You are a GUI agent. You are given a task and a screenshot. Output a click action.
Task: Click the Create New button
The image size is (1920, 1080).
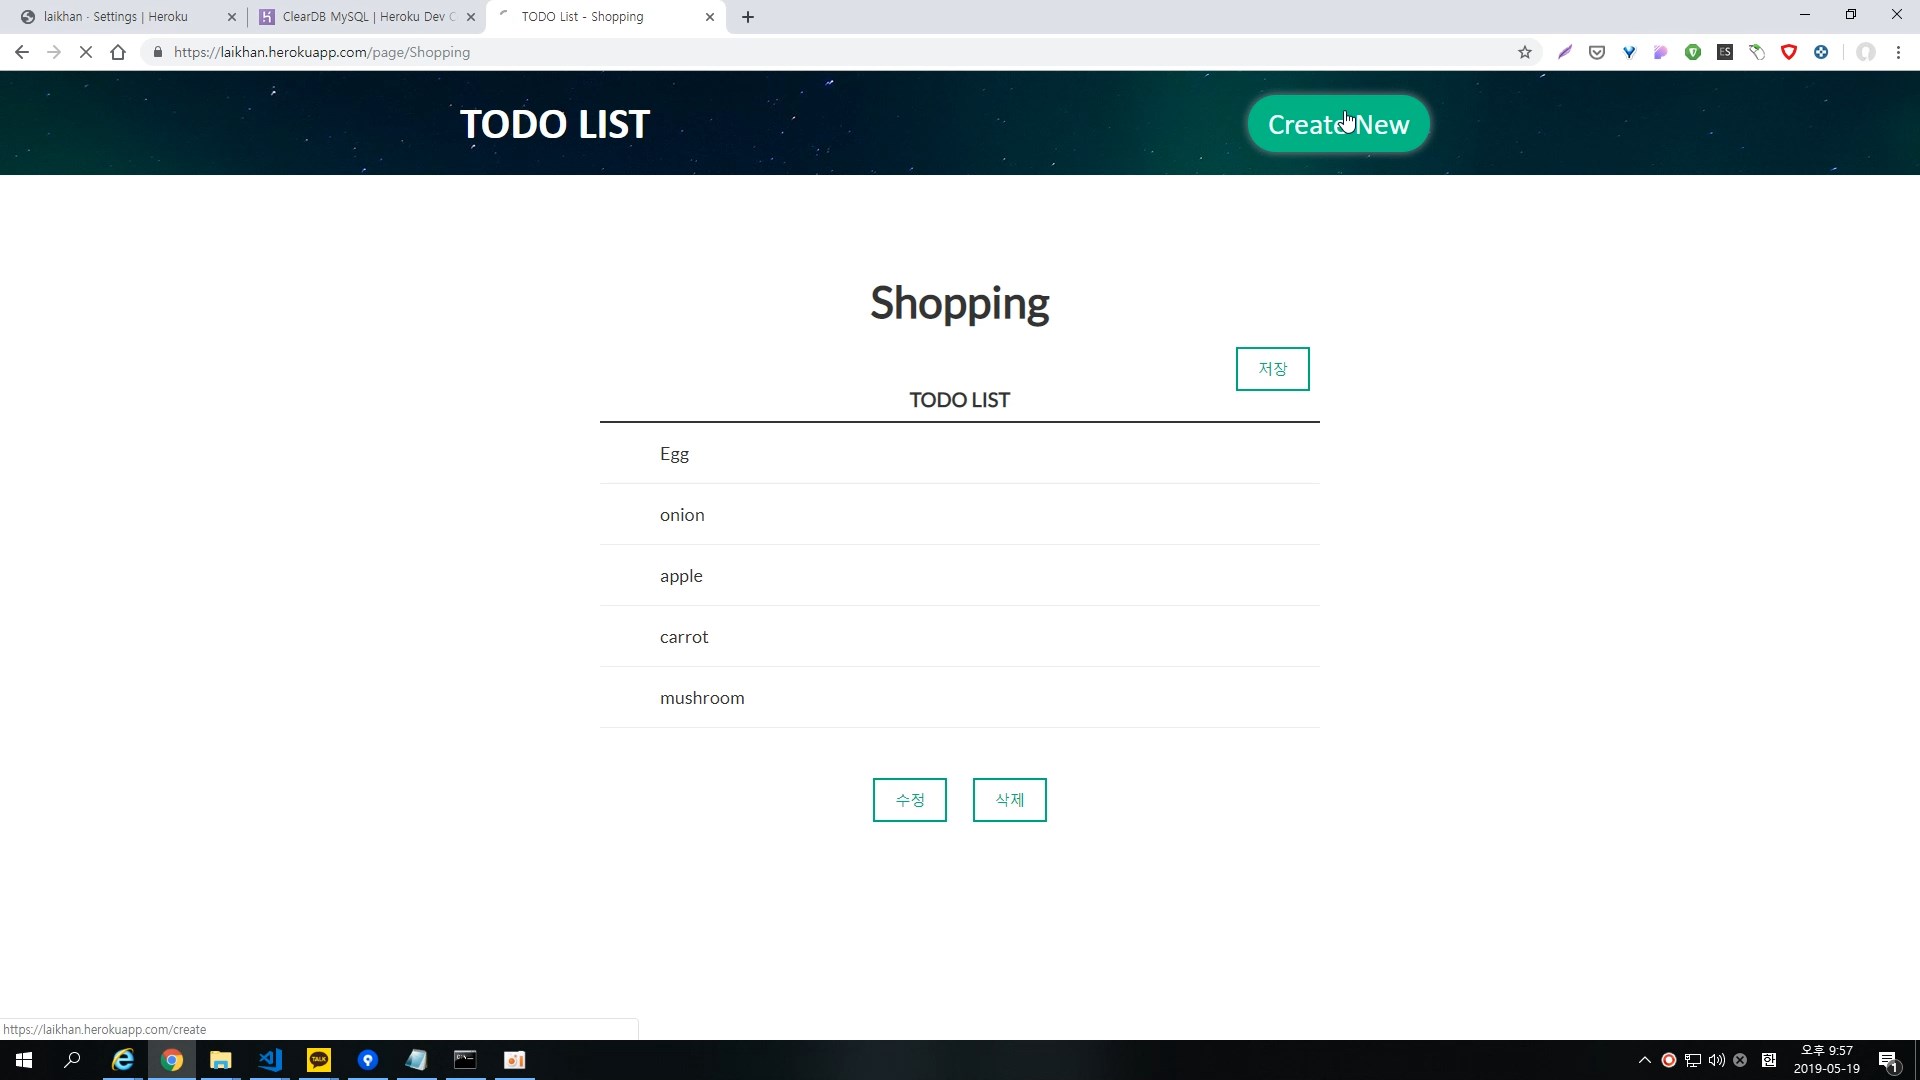point(1338,124)
